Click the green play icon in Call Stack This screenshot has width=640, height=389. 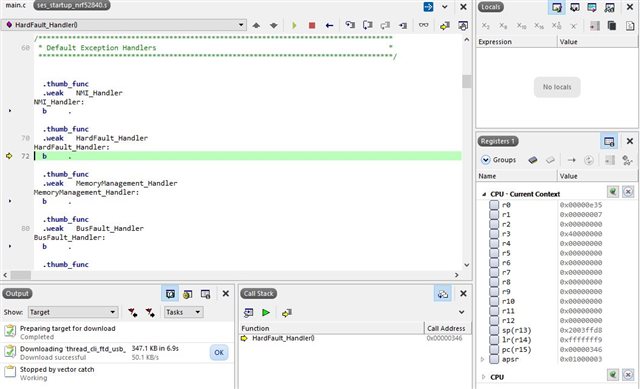click(x=266, y=313)
